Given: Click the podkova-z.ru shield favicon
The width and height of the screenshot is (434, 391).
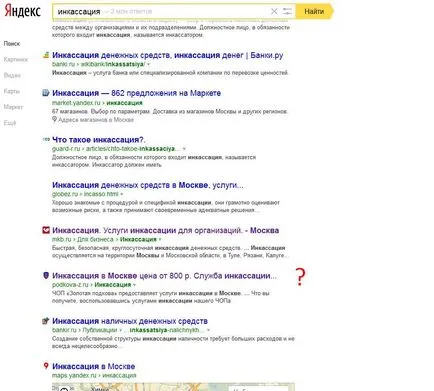Looking at the screenshot, I should click(x=46, y=276).
